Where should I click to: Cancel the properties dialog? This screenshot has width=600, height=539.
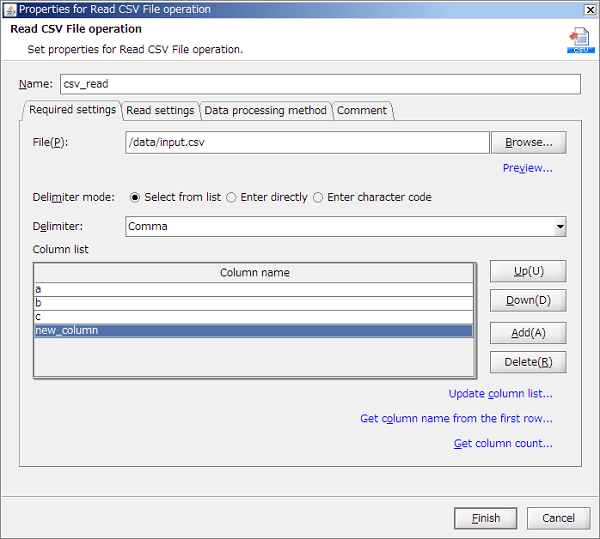tap(558, 518)
